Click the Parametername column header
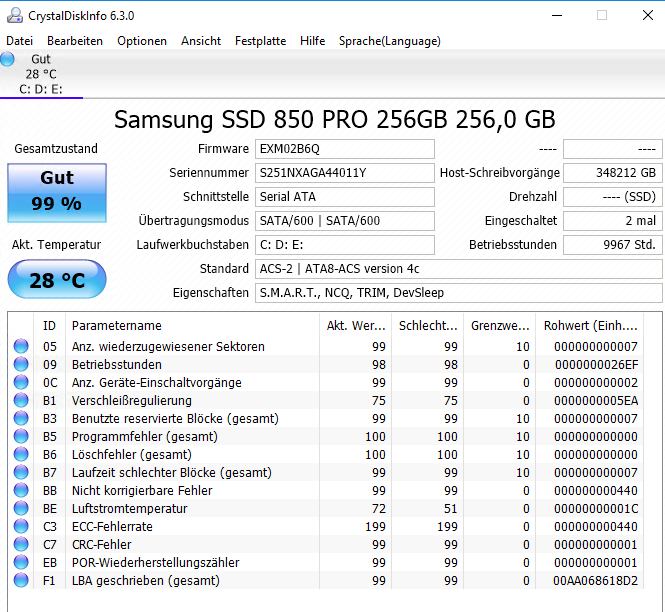The width and height of the screenshot is (665, 612). [193, 325]
